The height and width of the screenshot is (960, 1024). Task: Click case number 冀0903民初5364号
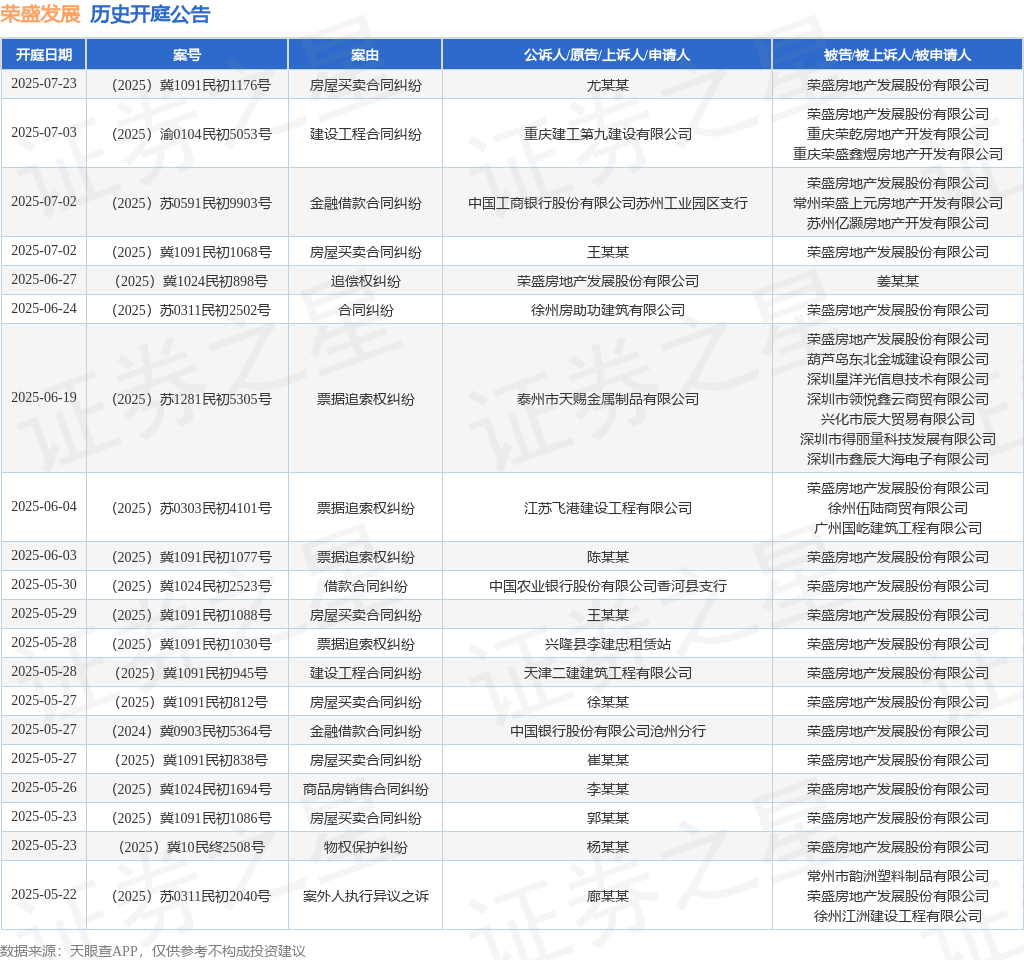191,731
